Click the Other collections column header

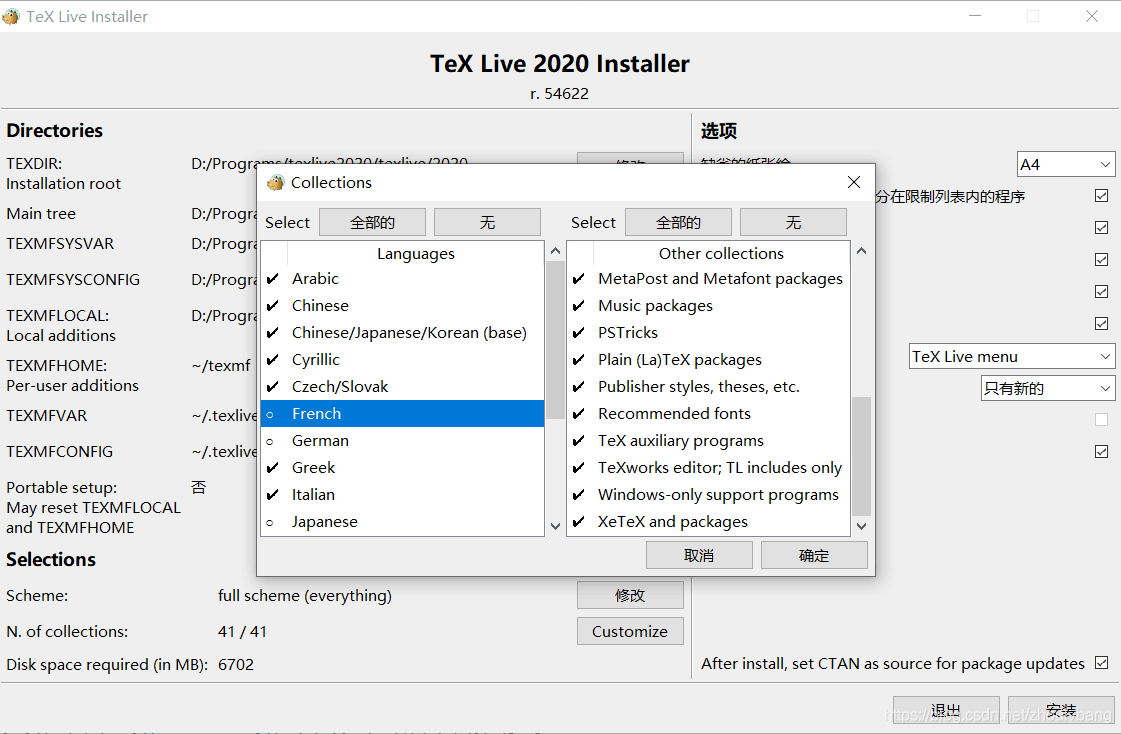pyautogui.click(x=721, y=254)
